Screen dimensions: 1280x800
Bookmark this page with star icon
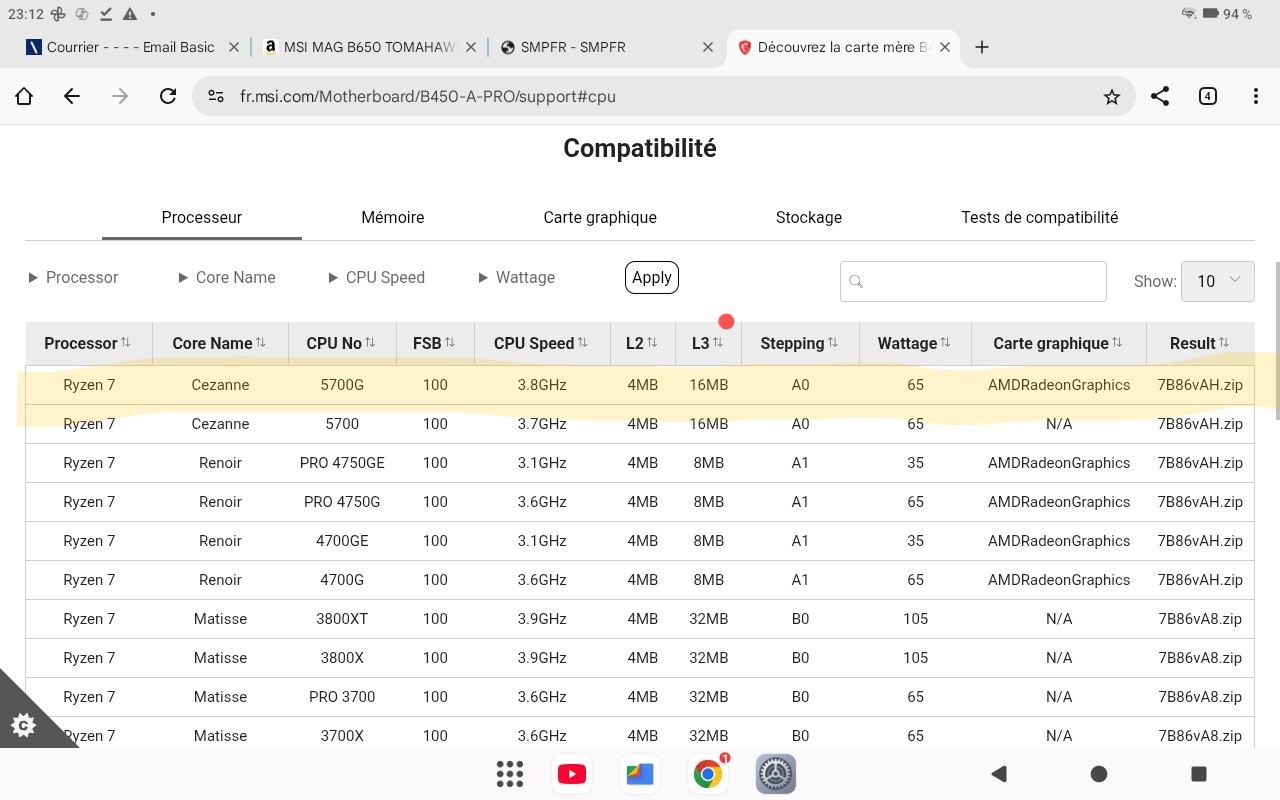click(1111, 97)
